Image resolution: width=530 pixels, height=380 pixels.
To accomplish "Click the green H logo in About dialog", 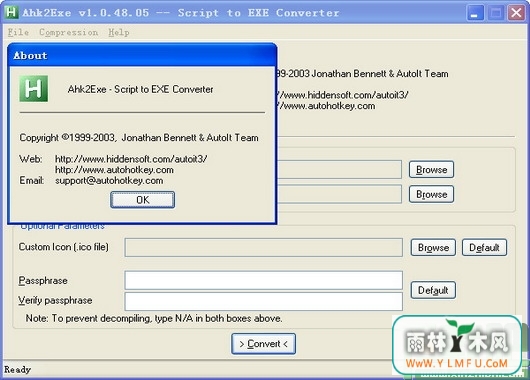I will (33, 89).
